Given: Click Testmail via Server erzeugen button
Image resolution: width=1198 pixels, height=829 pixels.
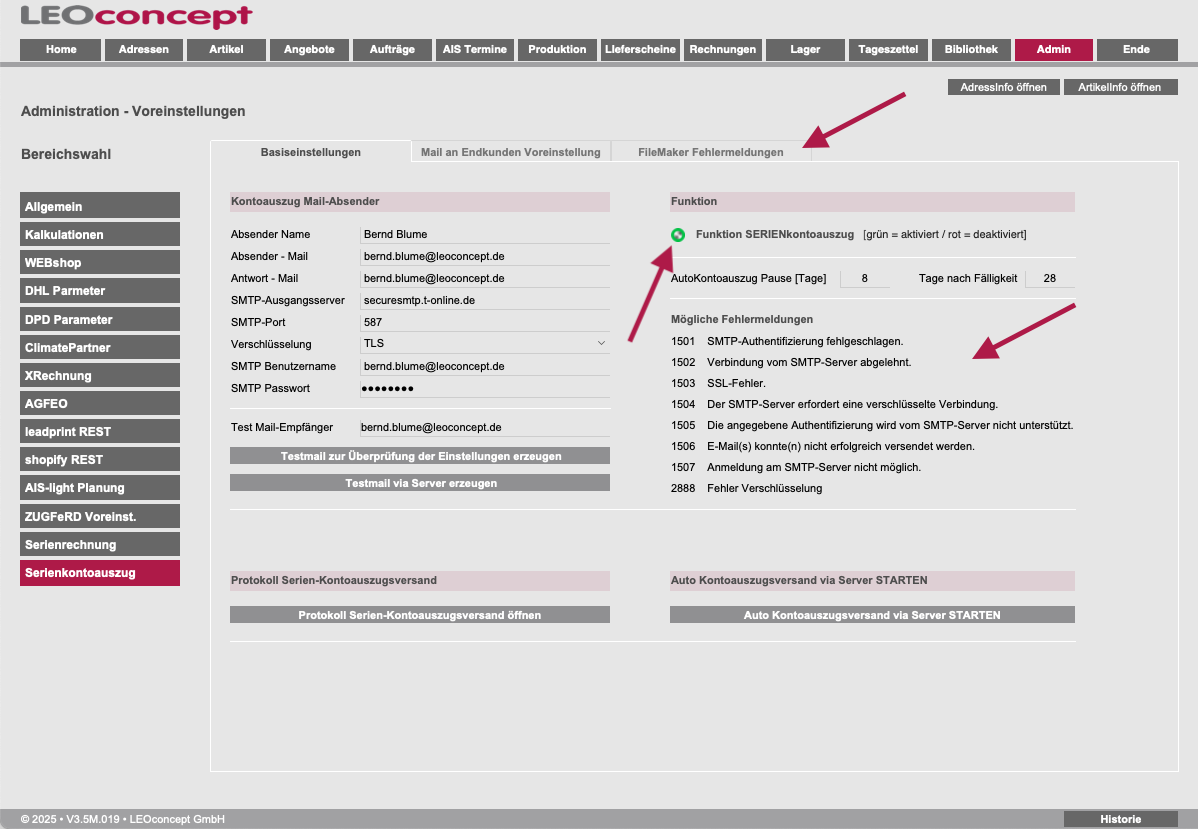Looking at the screenshot, I should click(x=420, y=483).
